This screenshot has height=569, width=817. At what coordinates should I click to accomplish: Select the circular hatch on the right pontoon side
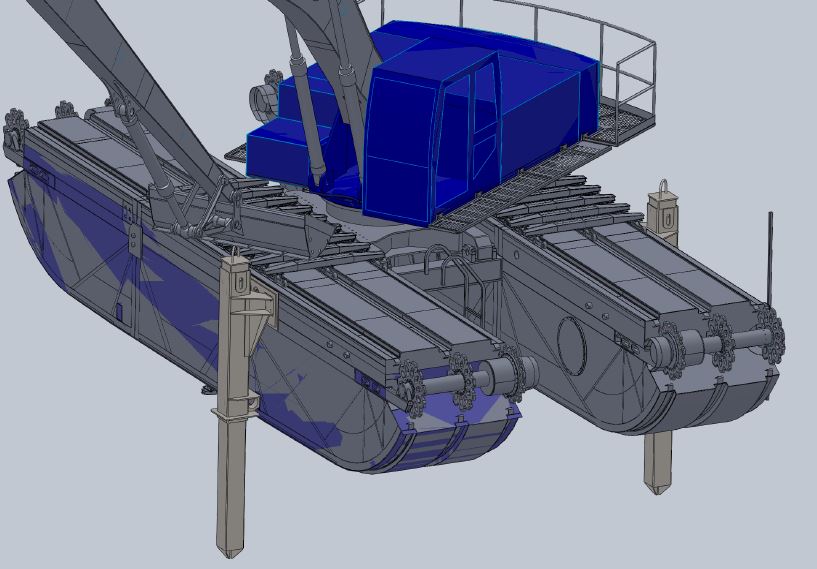point(572,345)
